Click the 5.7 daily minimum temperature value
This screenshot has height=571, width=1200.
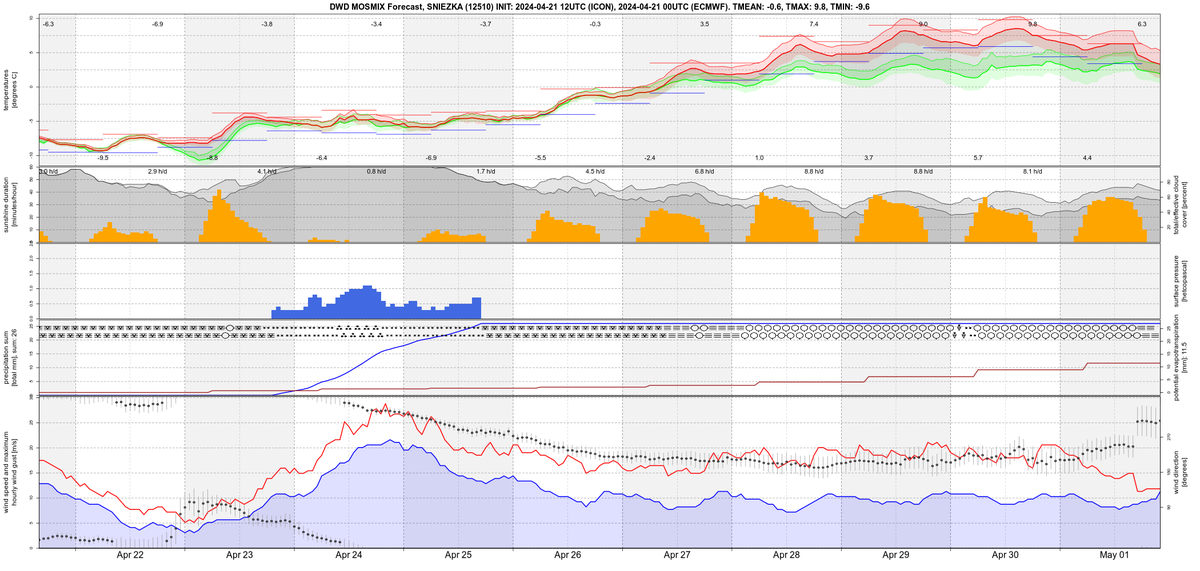pyautogui.click(x=979, y=158)
